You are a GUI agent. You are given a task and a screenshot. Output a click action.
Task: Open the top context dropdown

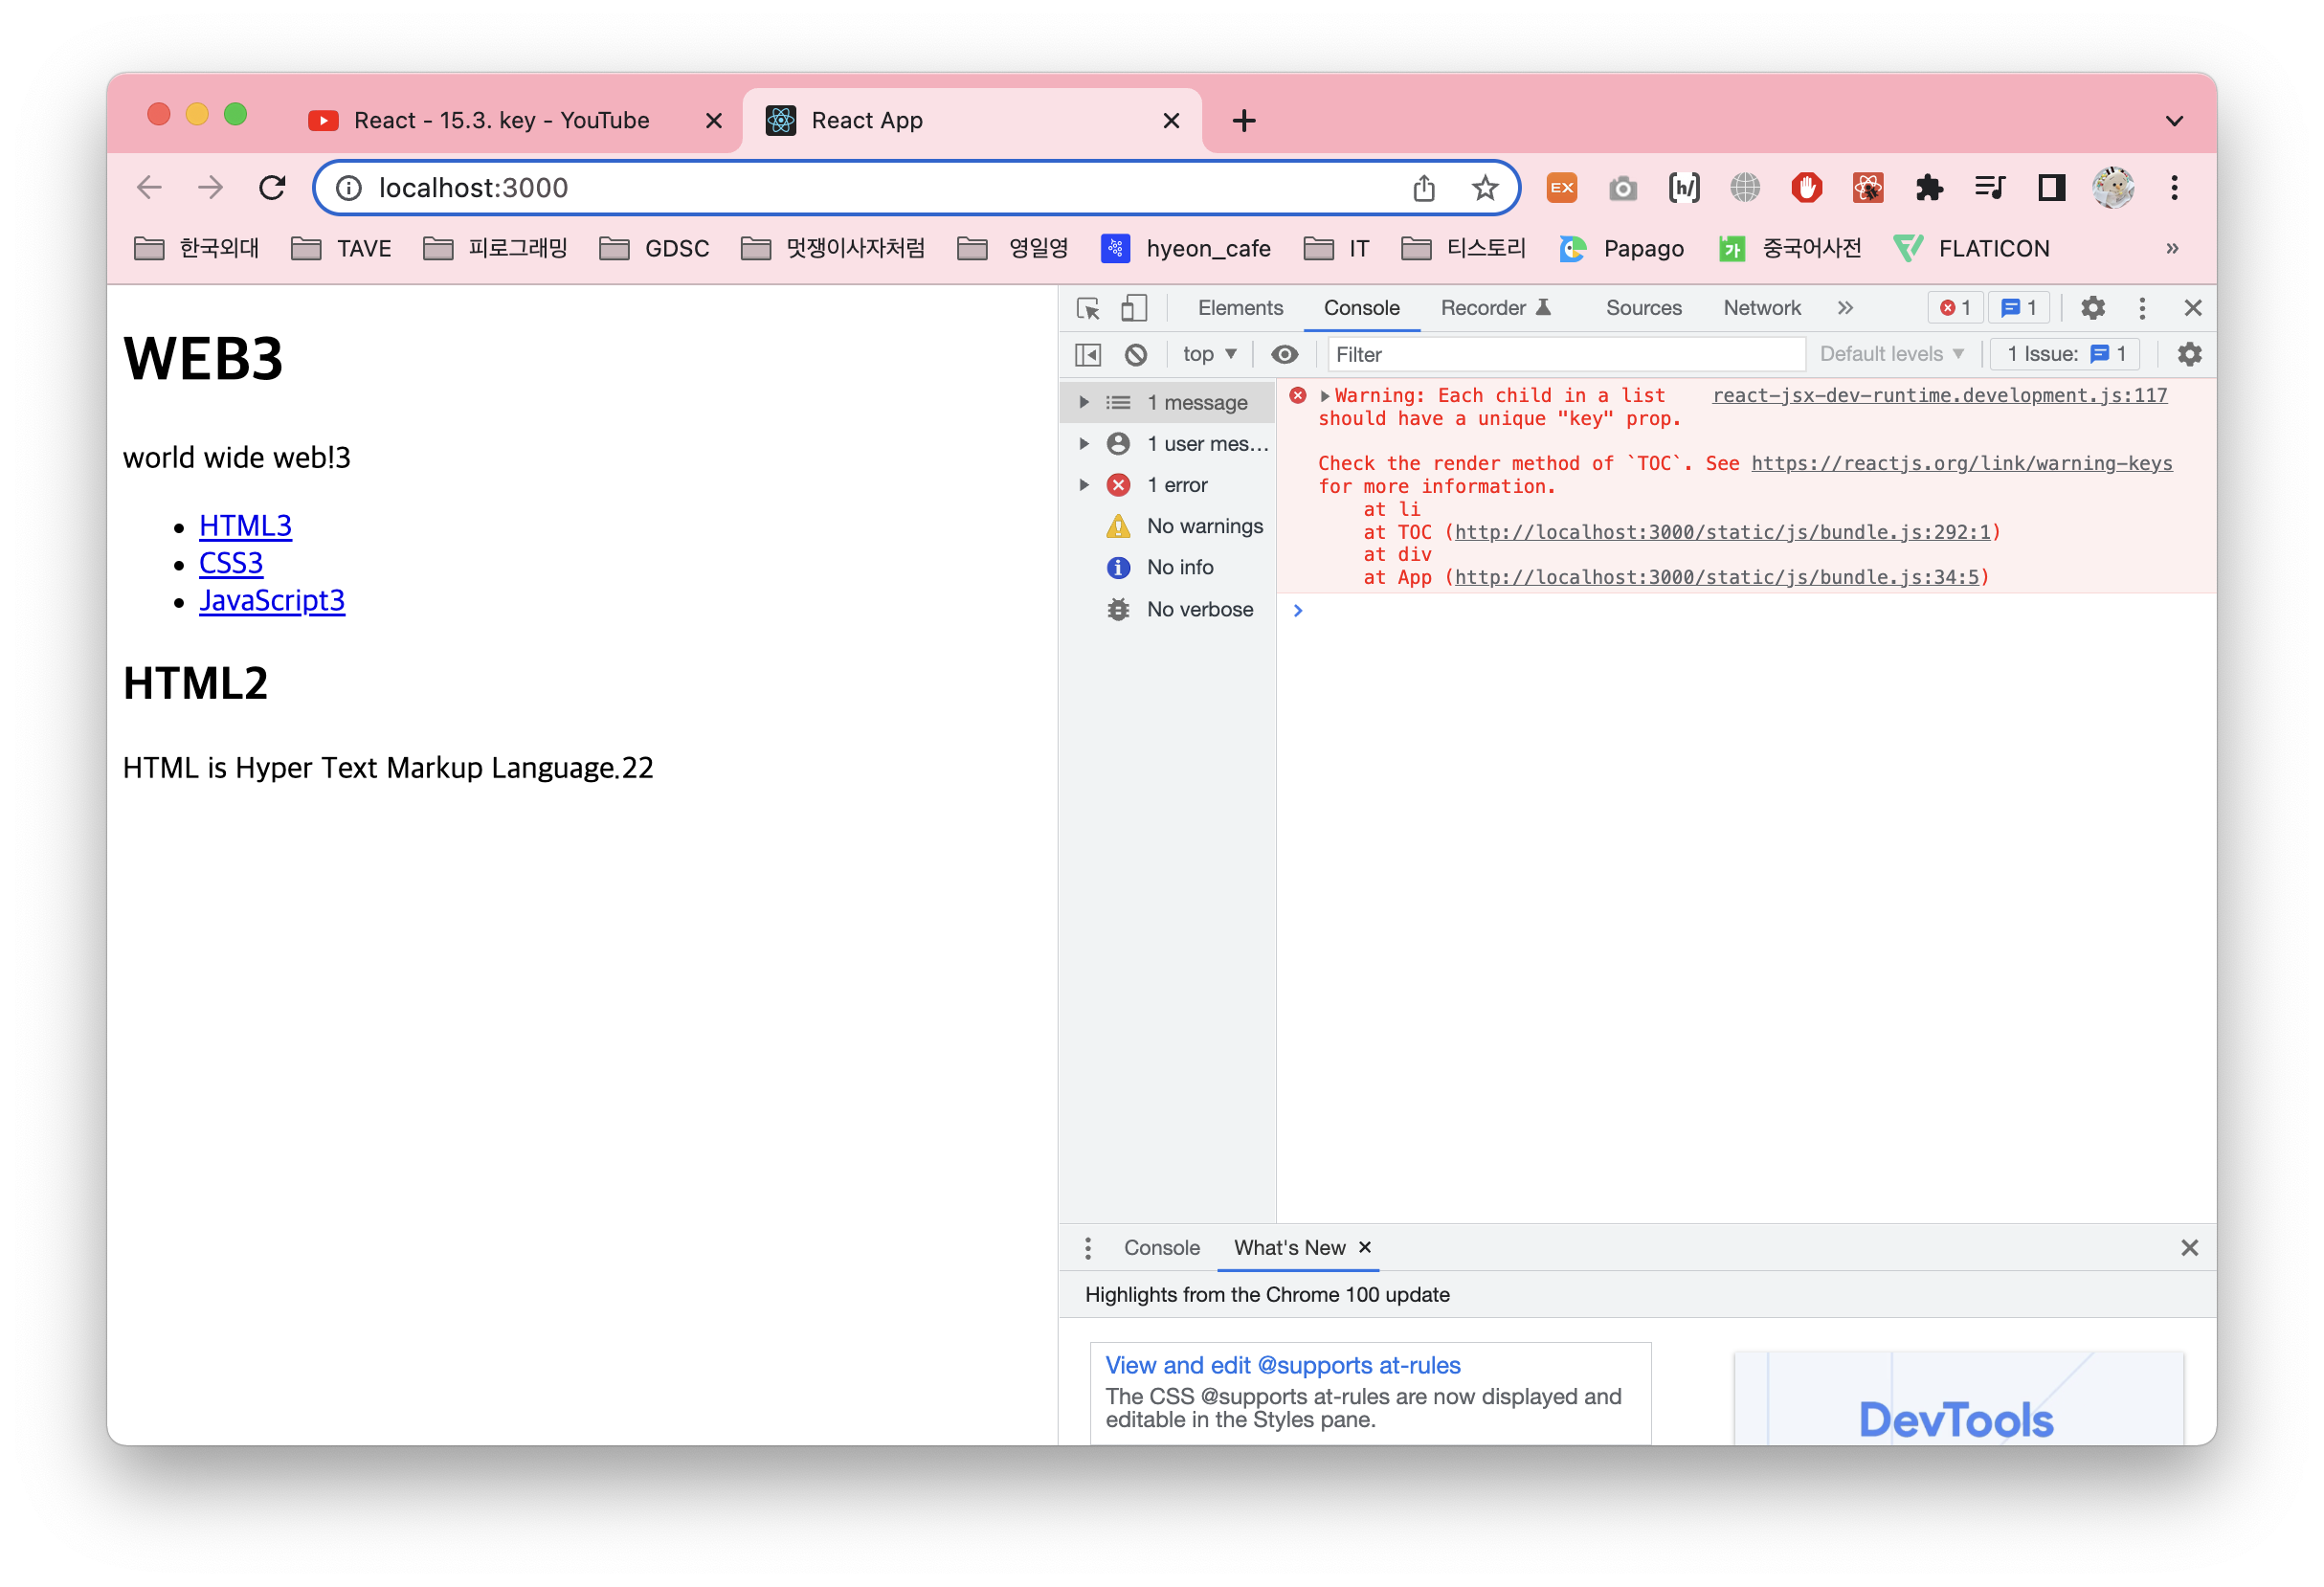coord(1209,354)
